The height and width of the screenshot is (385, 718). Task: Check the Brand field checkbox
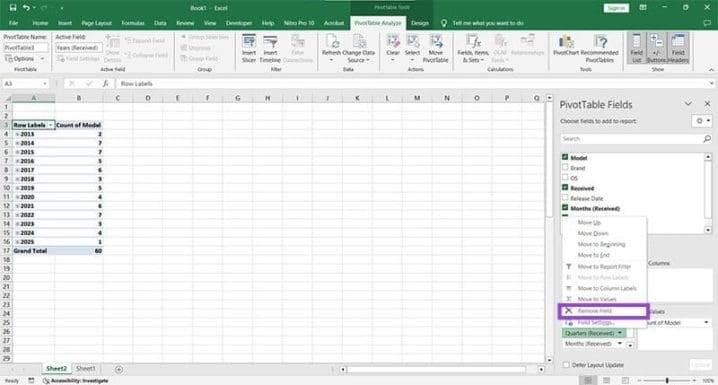565,168
